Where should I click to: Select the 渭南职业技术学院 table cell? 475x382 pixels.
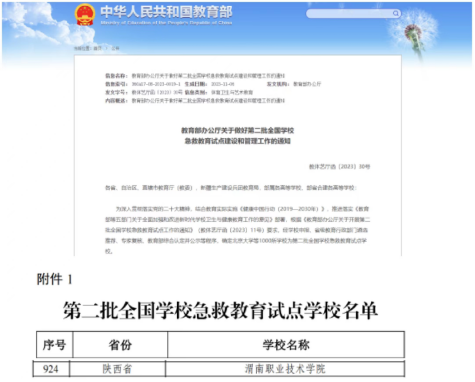285,369
